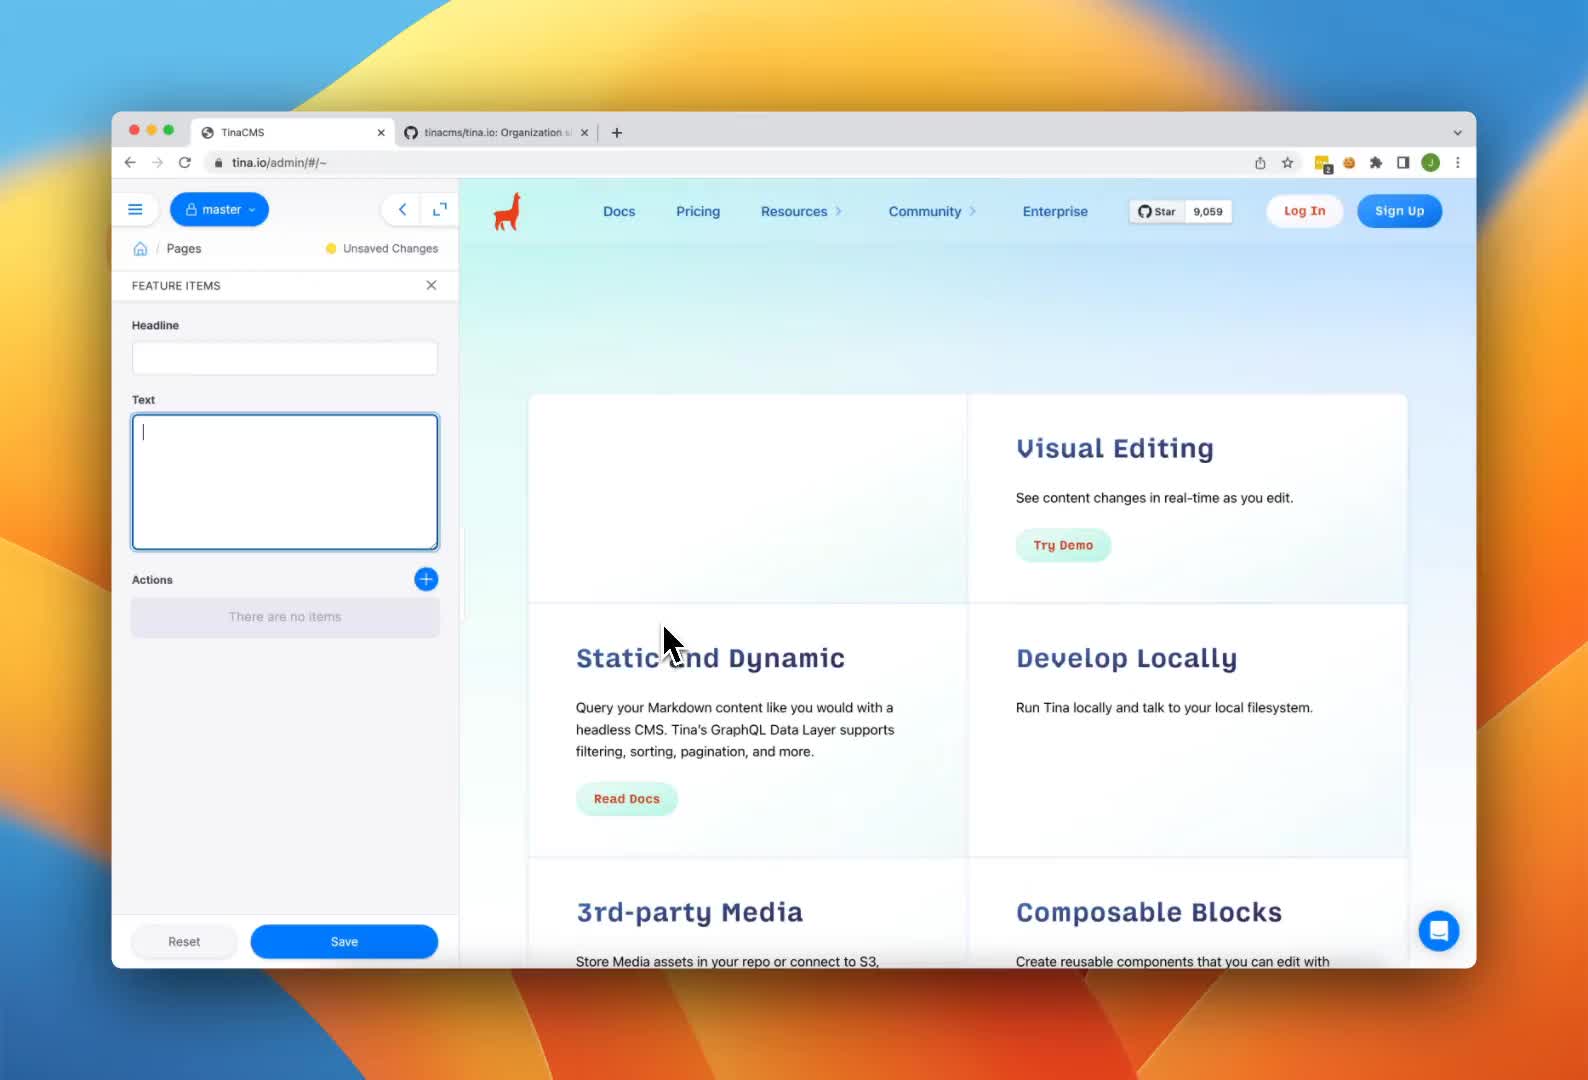Go forward in browser history

coord(157,162)
